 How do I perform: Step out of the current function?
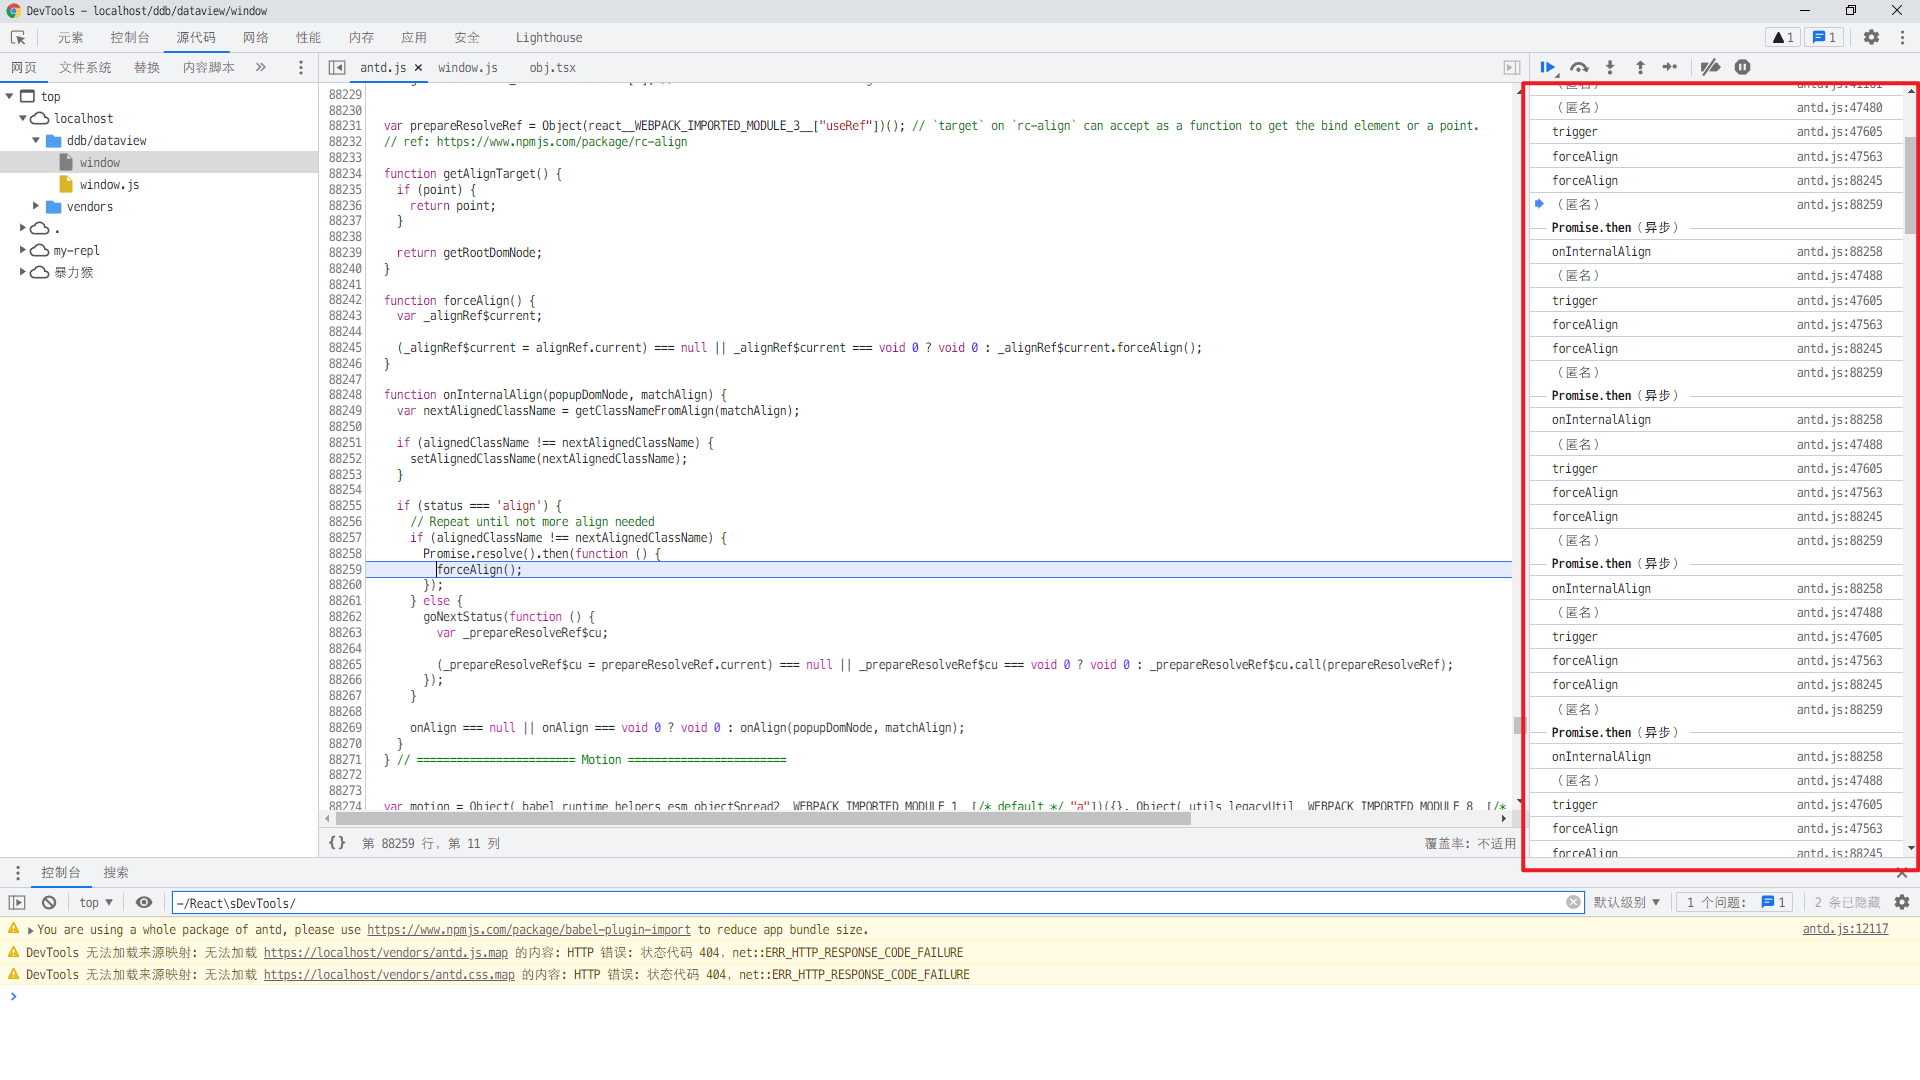coord(1640,67)
